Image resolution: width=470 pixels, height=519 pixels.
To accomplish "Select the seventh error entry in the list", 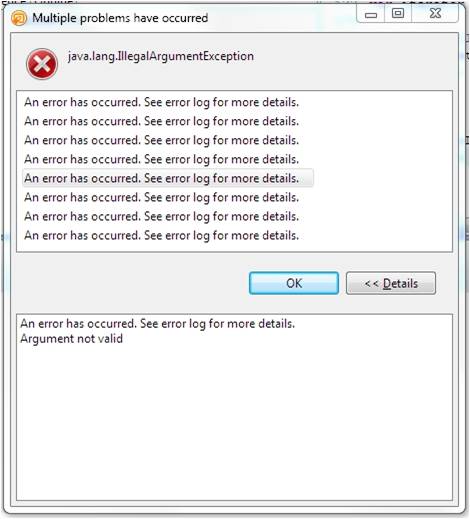I will tap(161, 216).
